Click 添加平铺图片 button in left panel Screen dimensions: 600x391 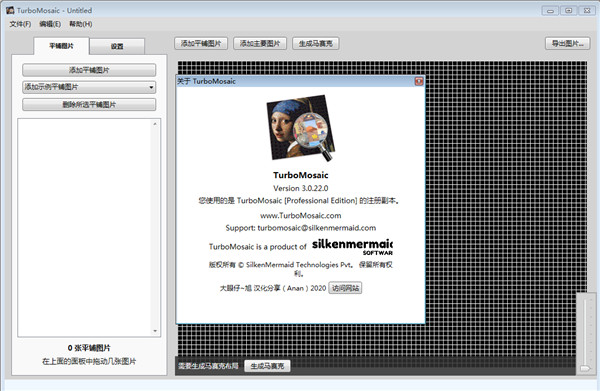click(x=89, y=70)
